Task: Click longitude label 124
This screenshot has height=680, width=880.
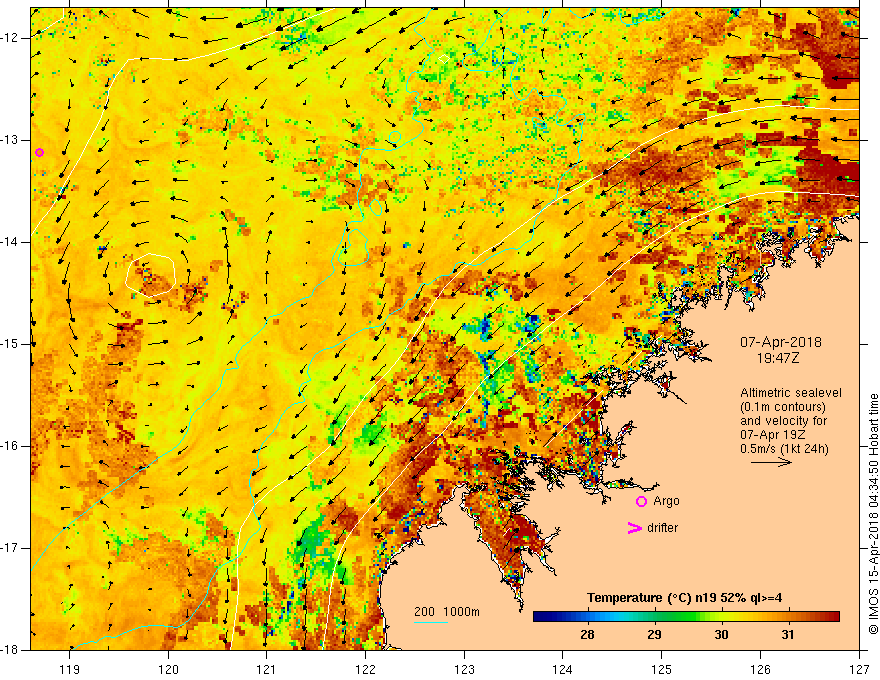Action: [x=563, y=669]
